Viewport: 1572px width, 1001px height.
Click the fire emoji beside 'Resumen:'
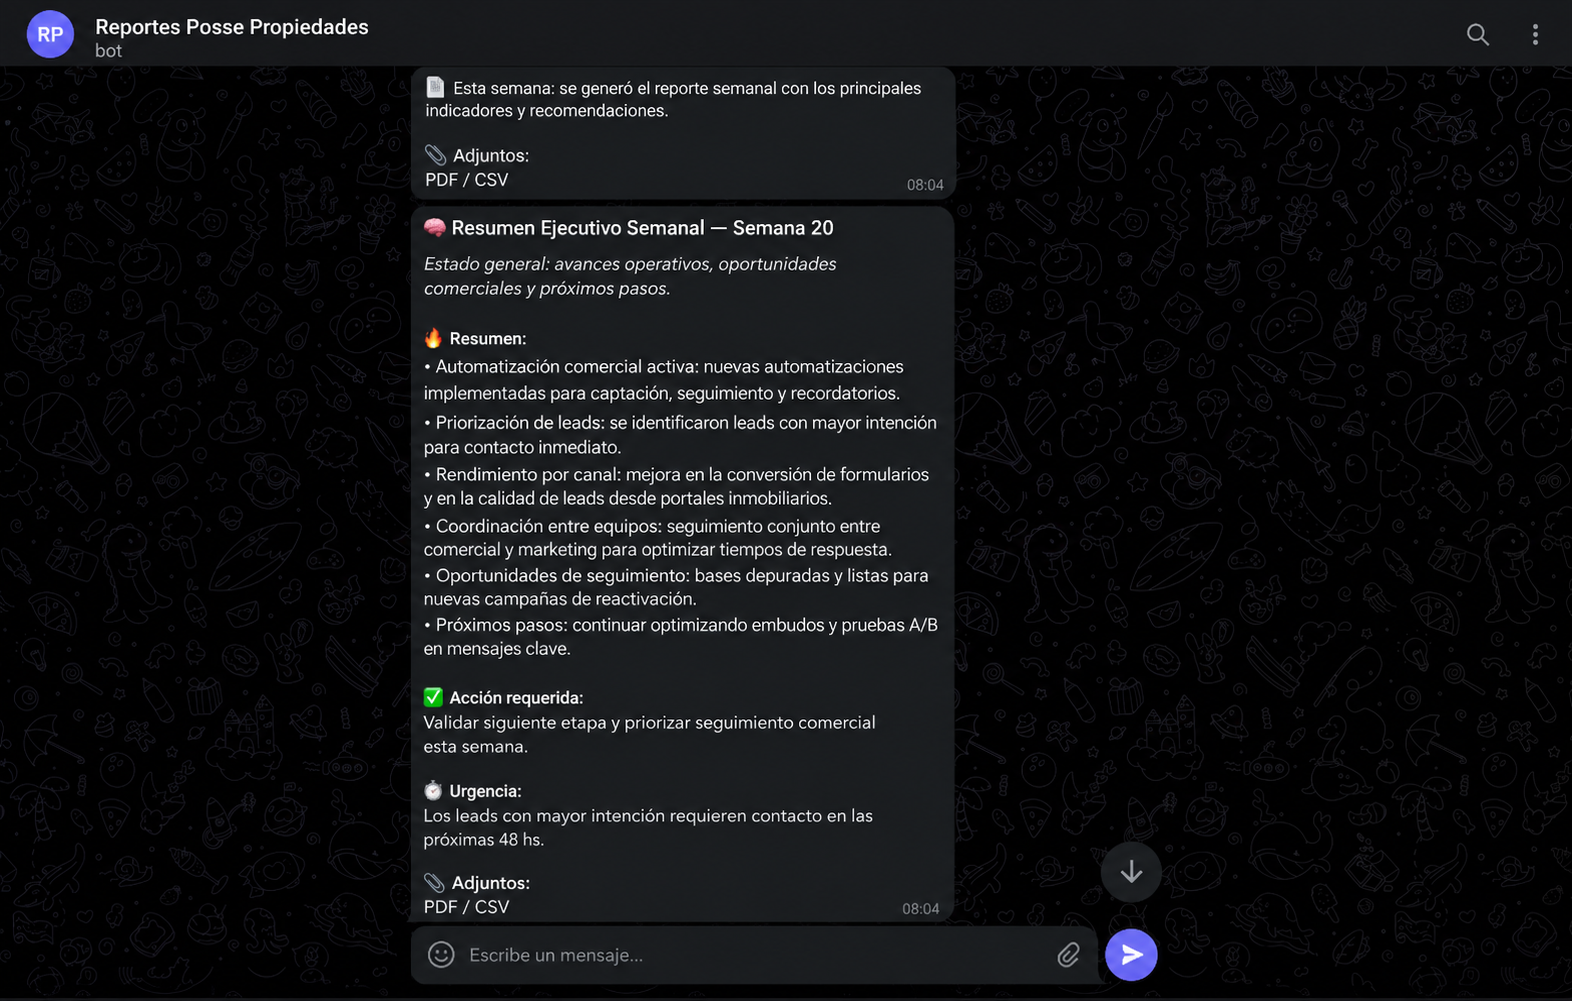pyautogui.click(x=433, y=338)
